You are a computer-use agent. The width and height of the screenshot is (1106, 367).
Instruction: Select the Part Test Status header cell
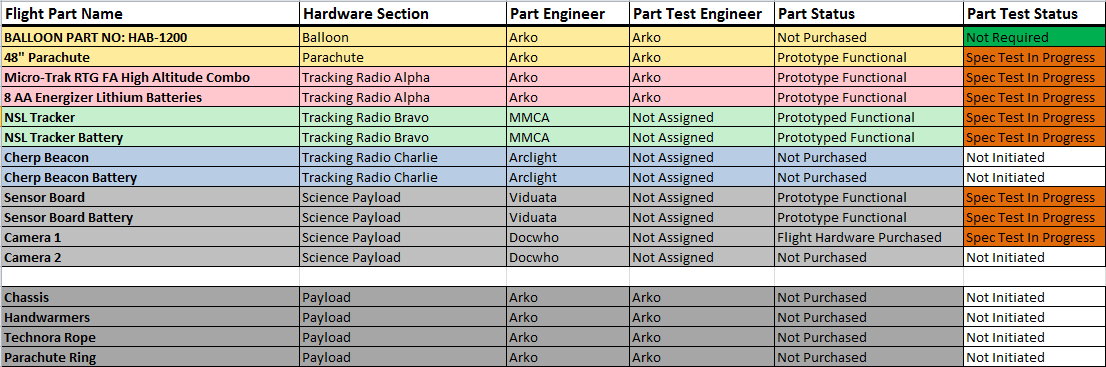(1035, 13)
